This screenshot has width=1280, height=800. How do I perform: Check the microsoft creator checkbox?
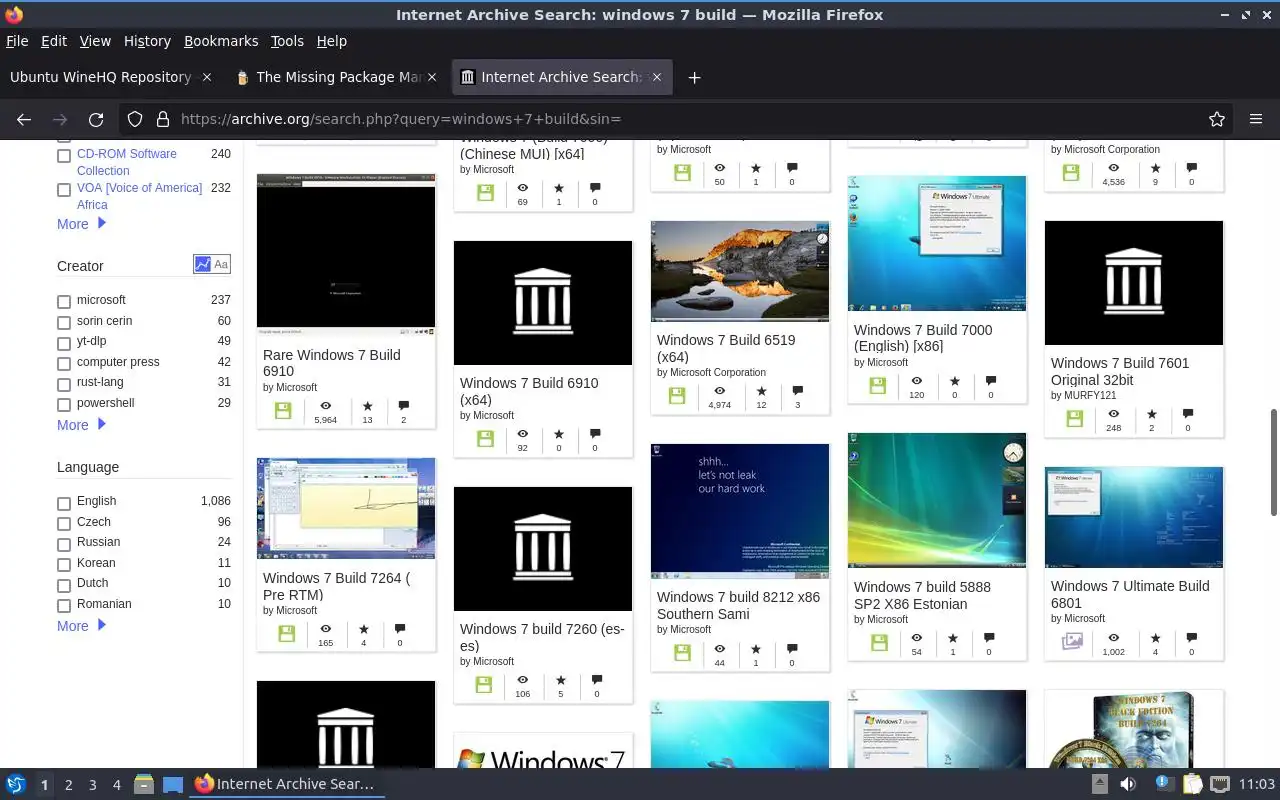click(x=64, y=301)
